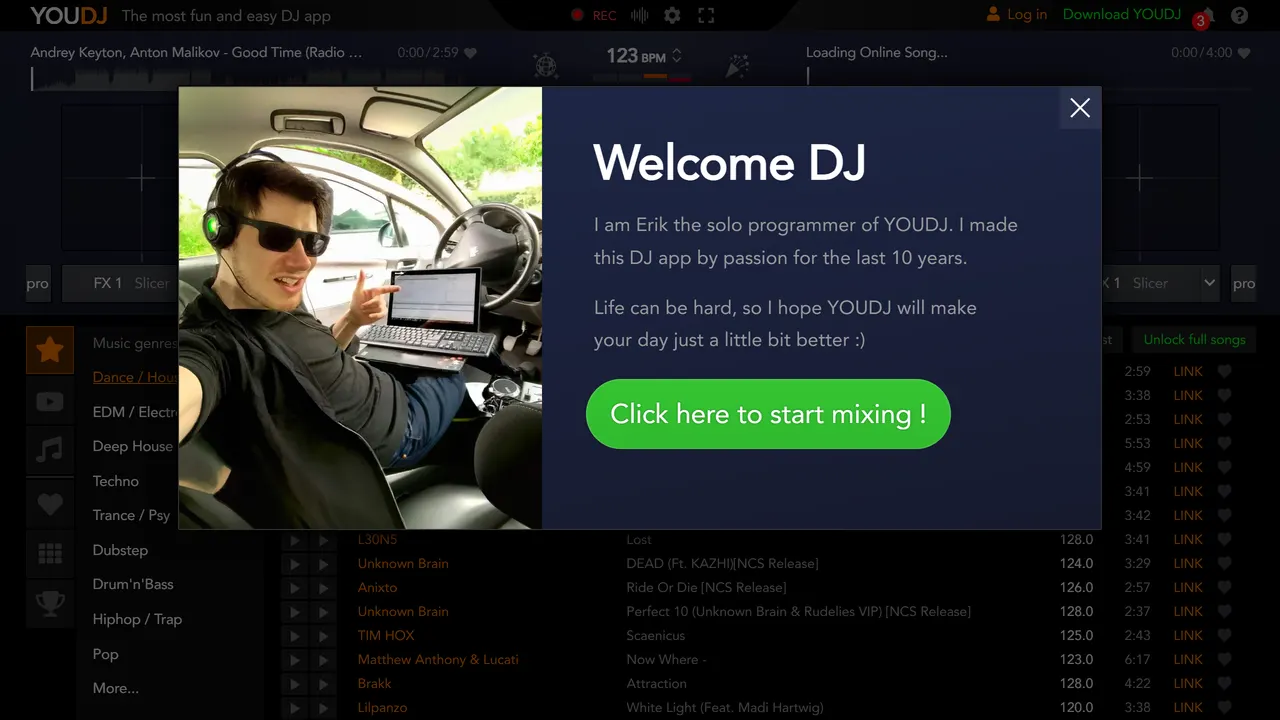Viewport: 1280px width, 720px height.
Task: Click song title Now Where -
Action: point(666,659)
